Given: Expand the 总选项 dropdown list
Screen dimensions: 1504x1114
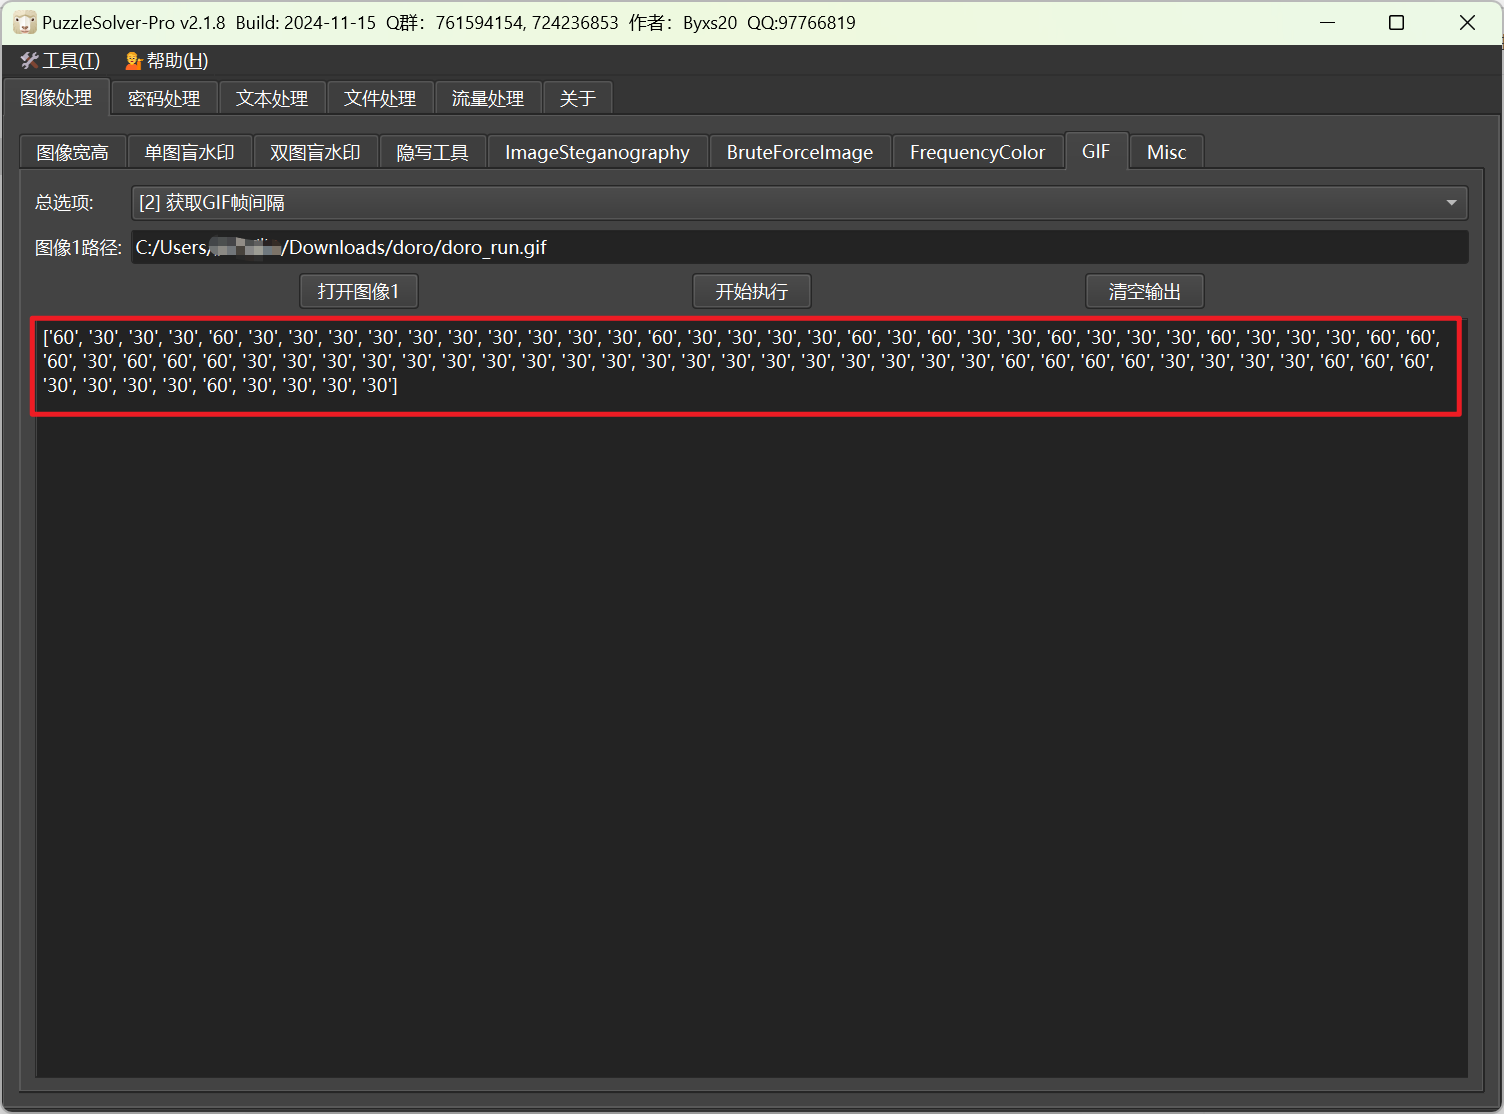Looking at the screenshot, I should coord(798,203).
